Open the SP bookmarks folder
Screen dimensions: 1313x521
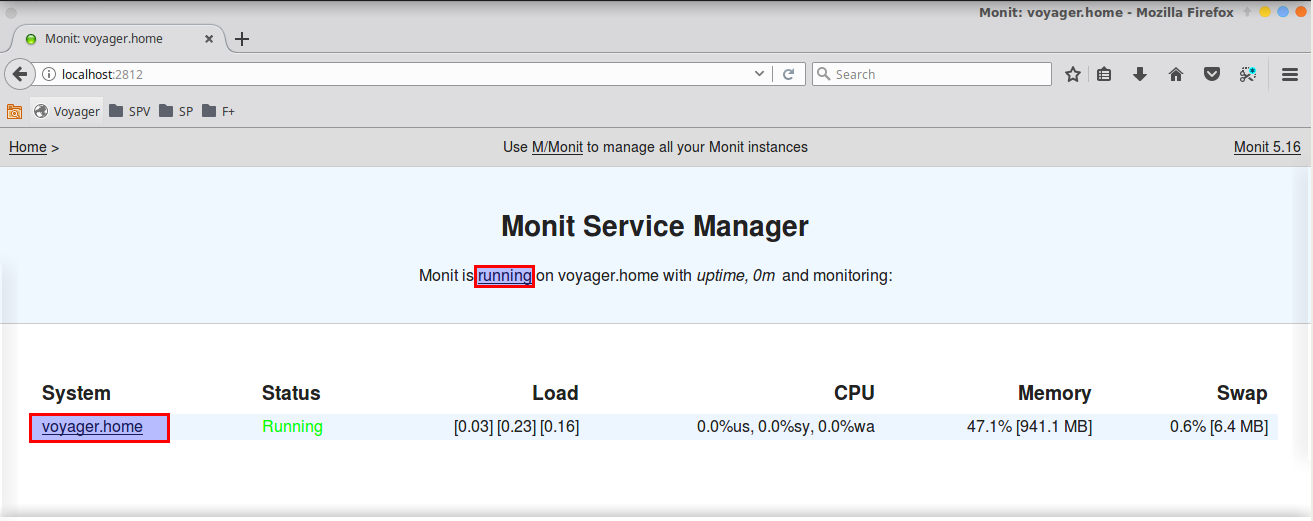pos(175,111)
